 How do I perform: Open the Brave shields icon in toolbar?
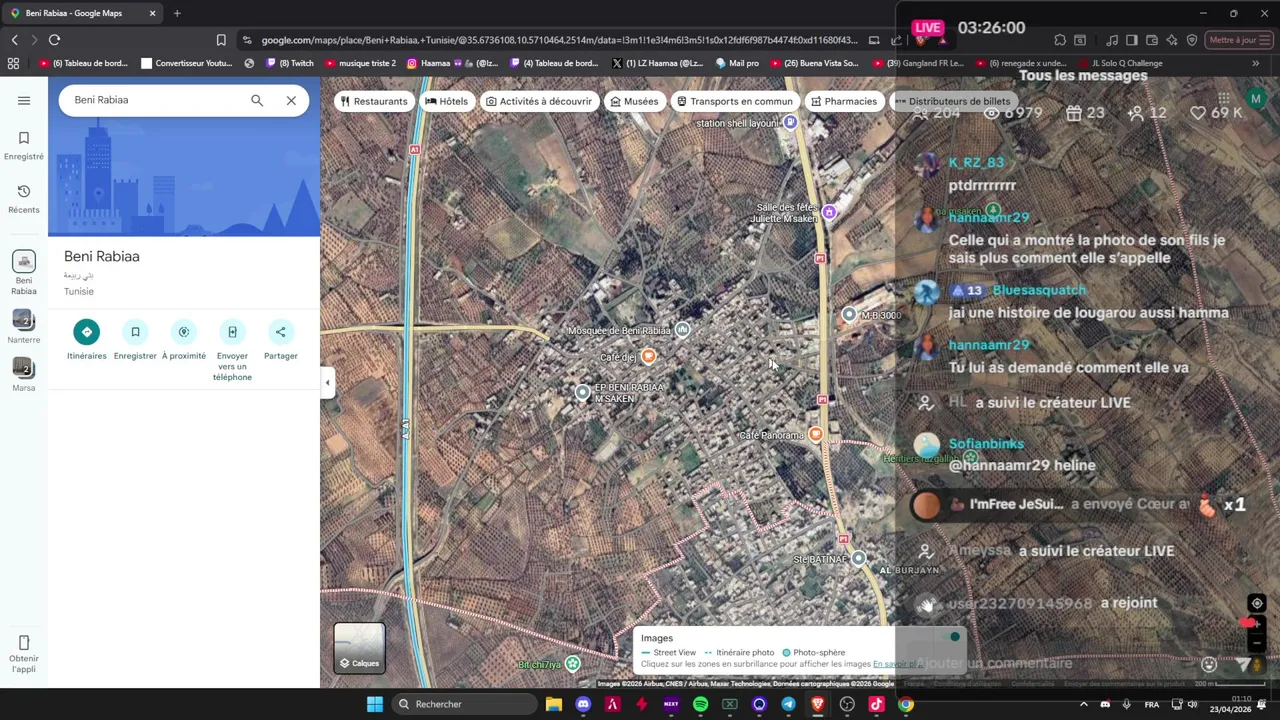point(920,40)
